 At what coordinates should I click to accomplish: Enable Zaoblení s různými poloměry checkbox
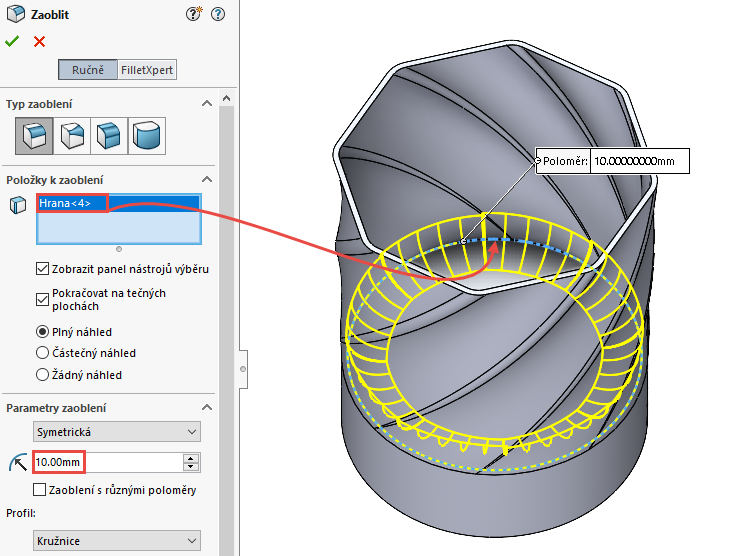(x=40, y=489)
